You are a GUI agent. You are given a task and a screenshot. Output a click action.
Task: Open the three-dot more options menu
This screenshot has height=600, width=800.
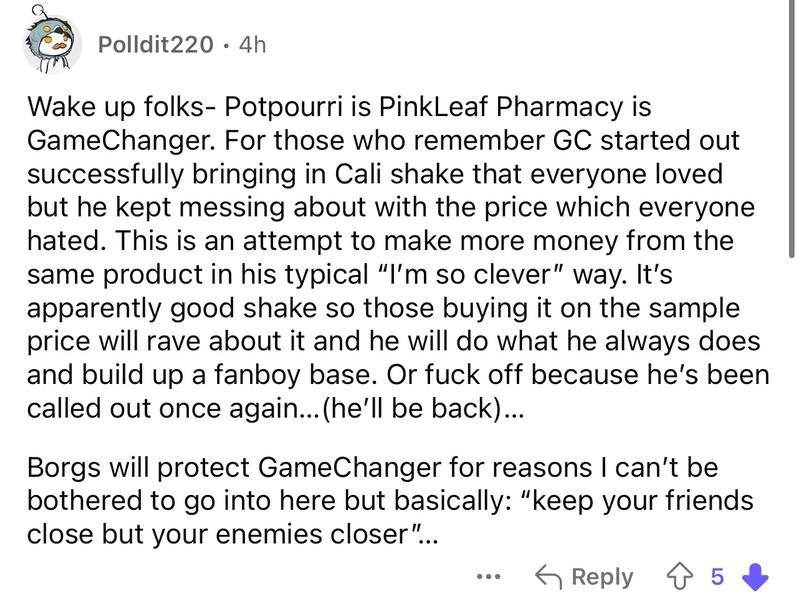click(488, 577)
